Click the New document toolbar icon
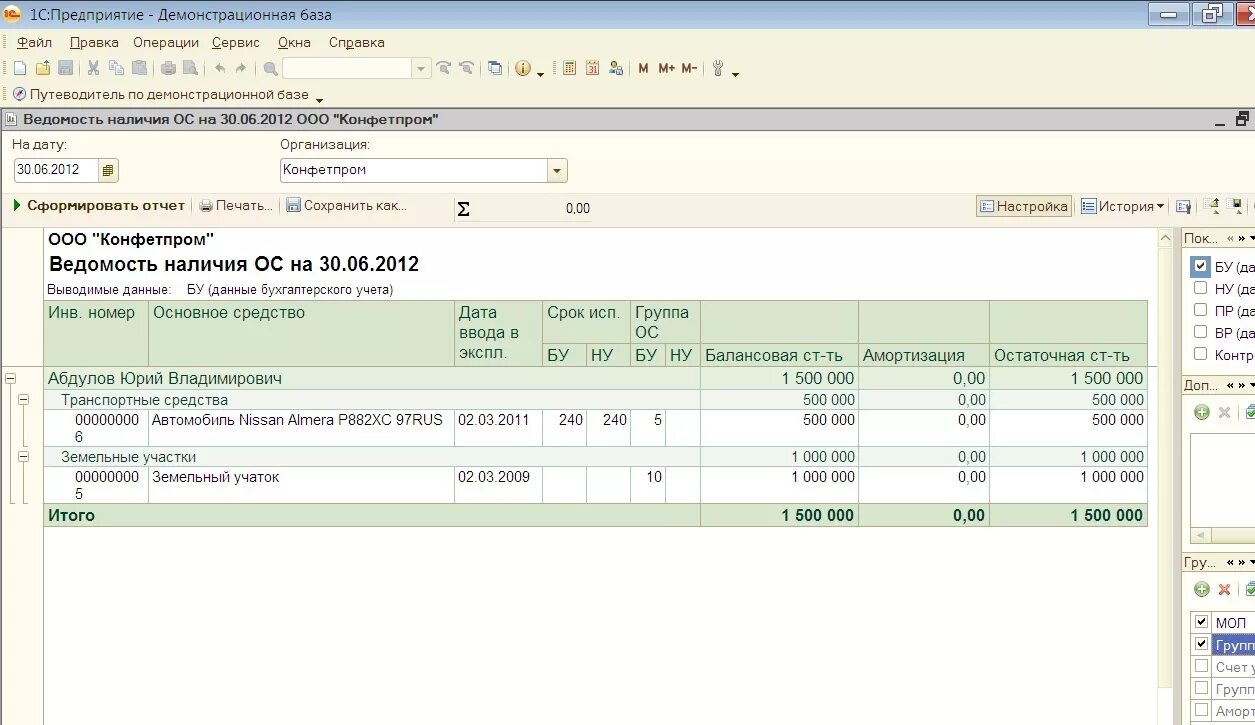The width and height of the screenshot is (1255, 725). (19, 69)
